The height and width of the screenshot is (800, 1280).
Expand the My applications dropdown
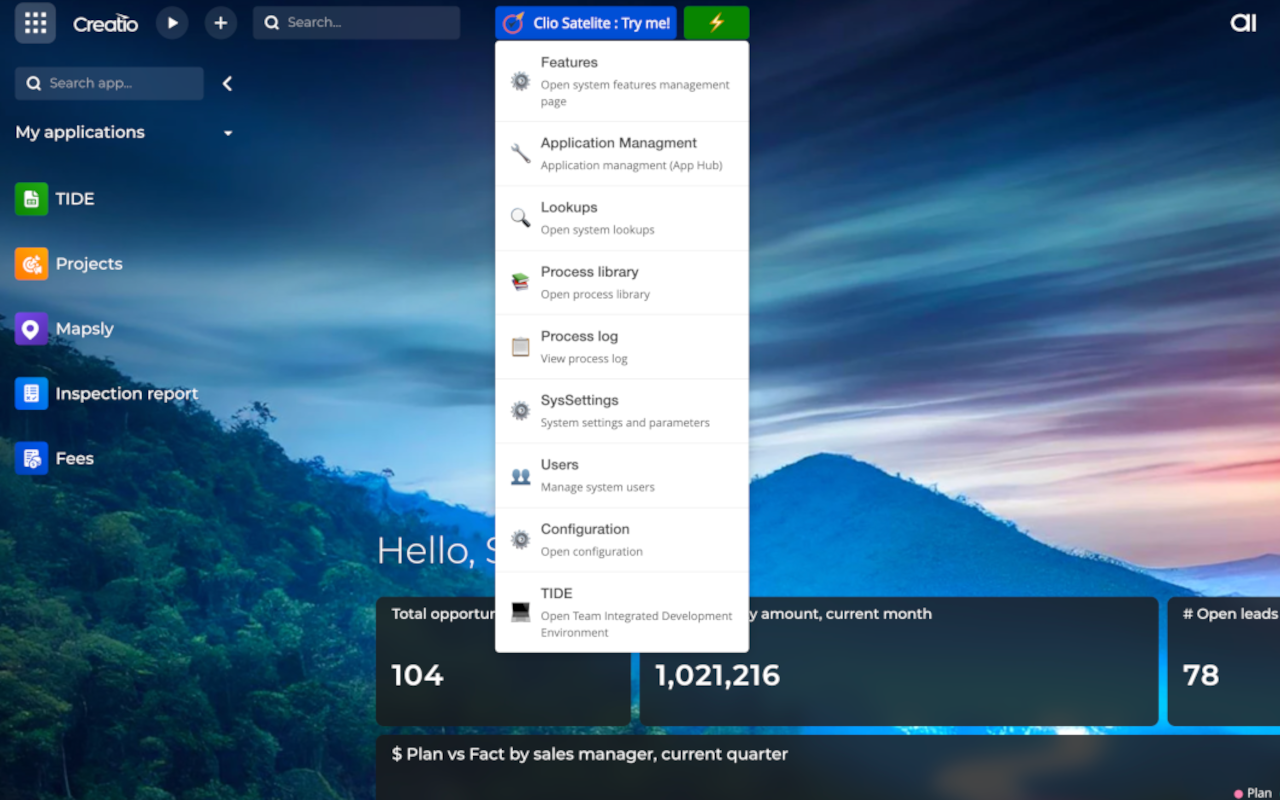point(228,133)
